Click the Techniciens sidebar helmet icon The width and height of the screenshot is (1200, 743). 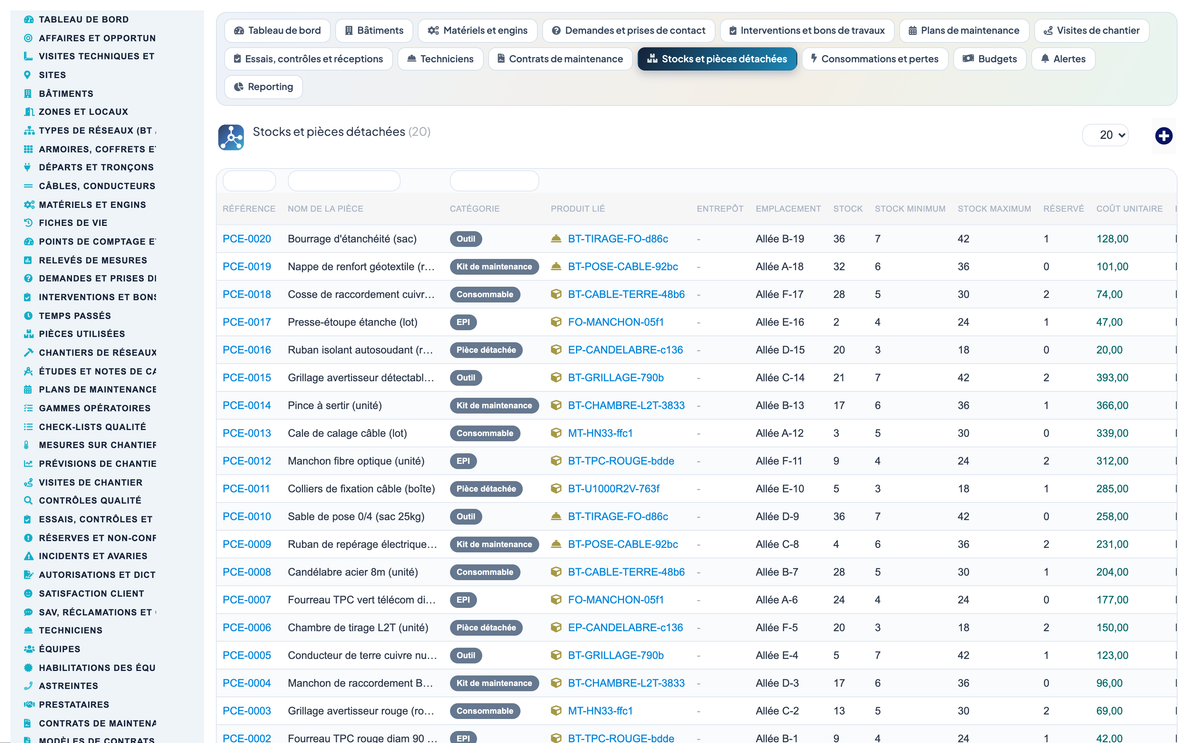[28, 630]
